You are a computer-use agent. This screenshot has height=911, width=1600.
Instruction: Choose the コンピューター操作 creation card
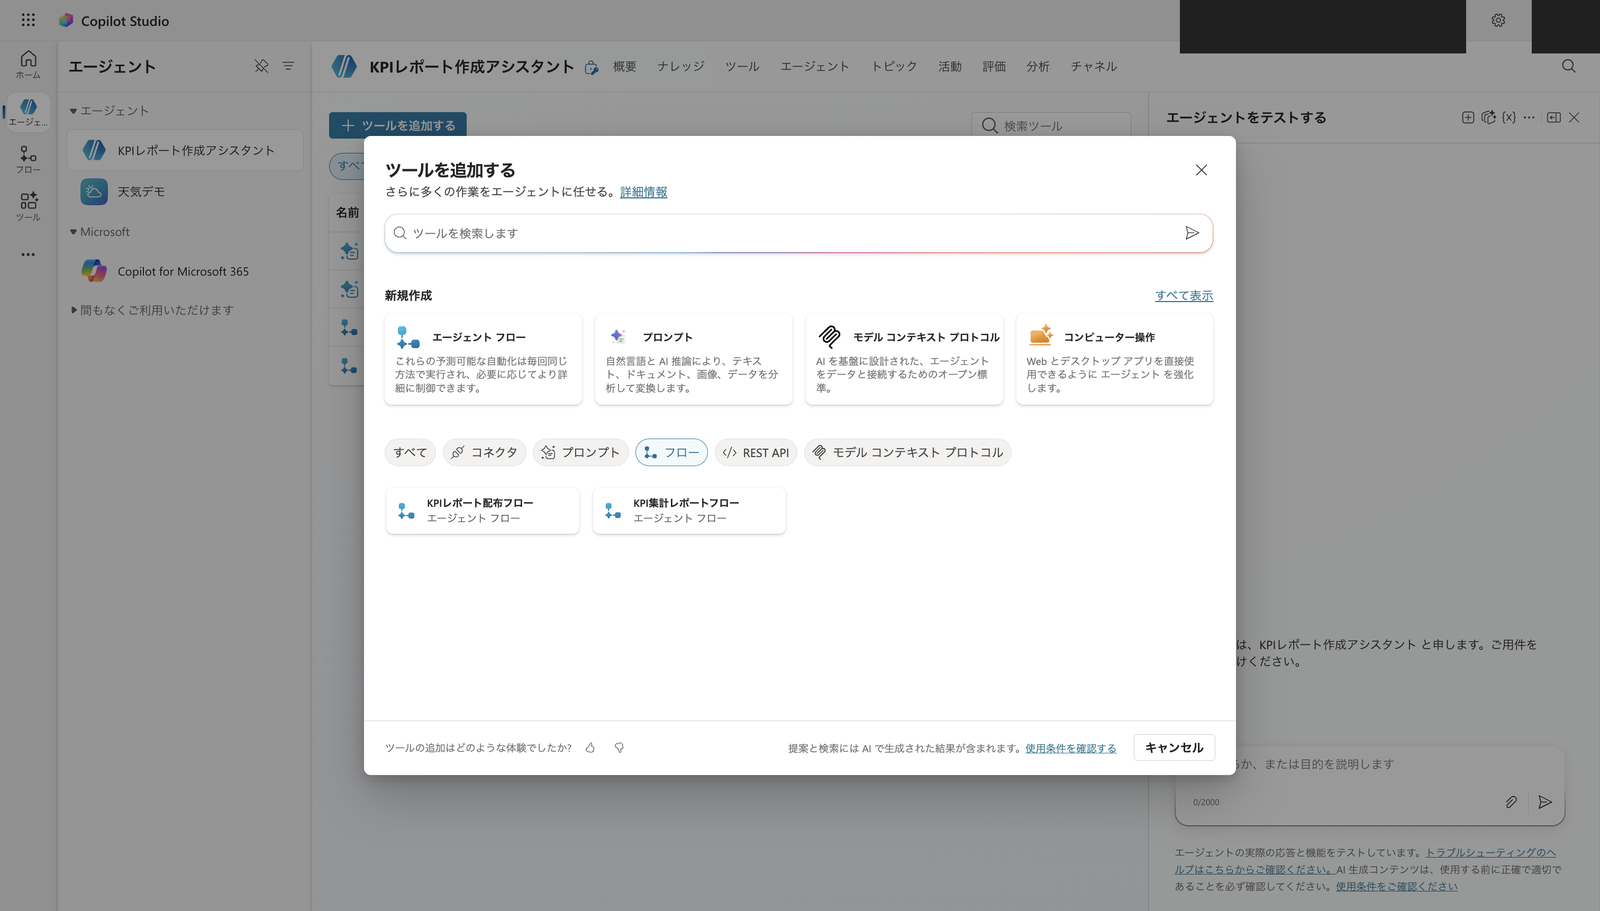[x=1114, y=360]
